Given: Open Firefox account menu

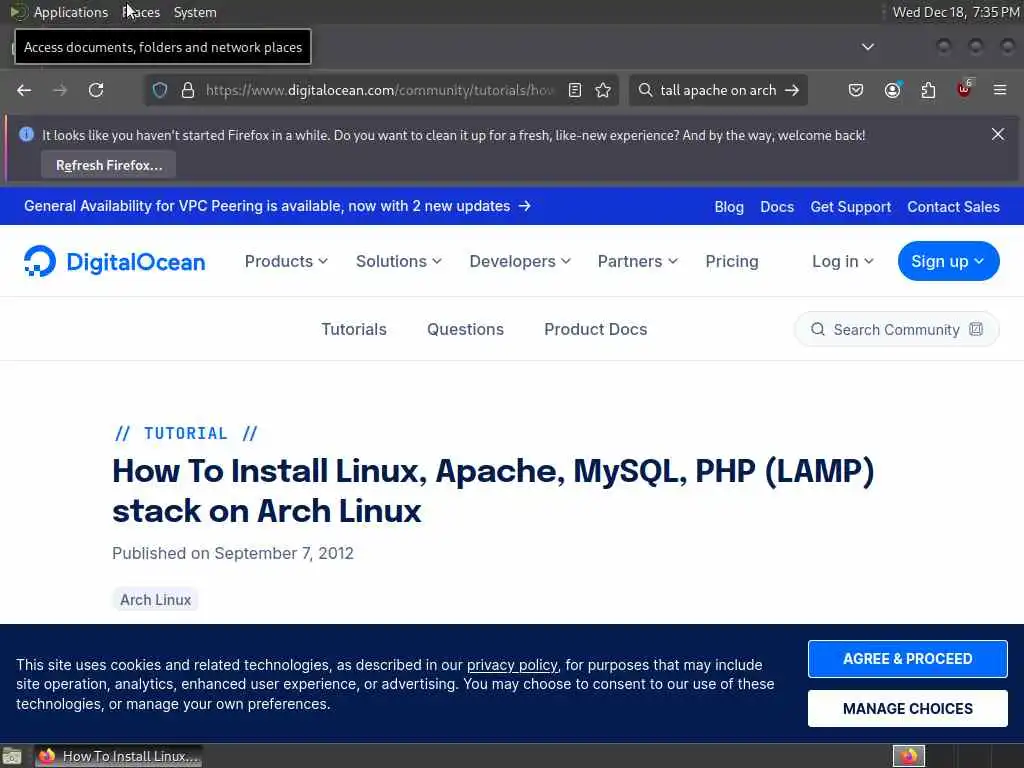Looking at the screenshot, I should point(892,90).
